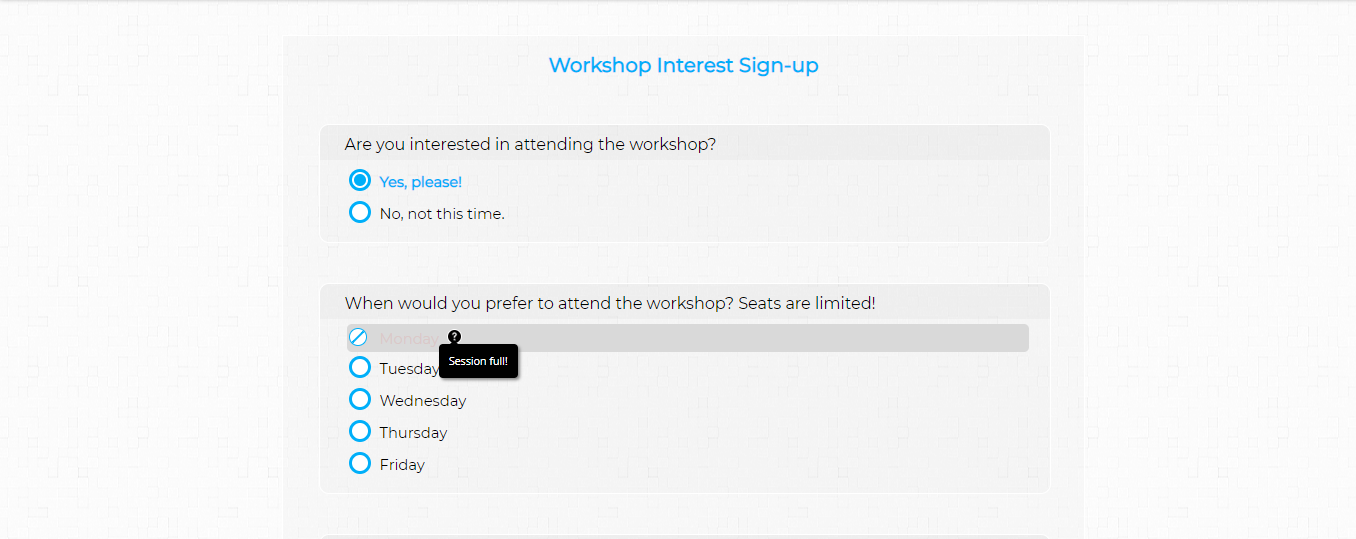Screen dimensions: 1356x539
Task: Click the Tuesday label text
Action: [408, 369]
